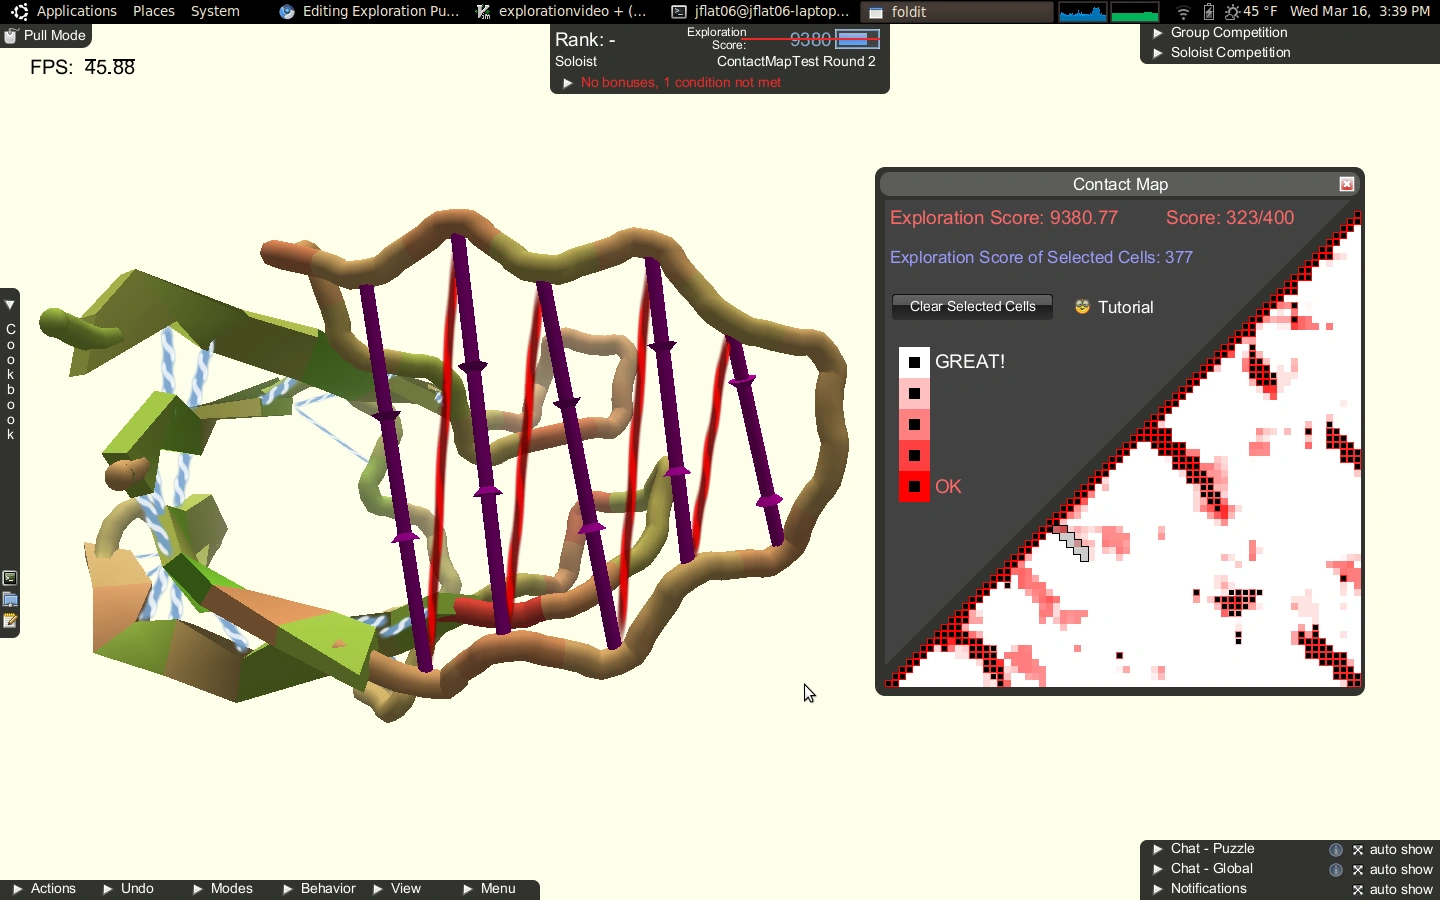Open the Places menu
Viewport: 1440px width, 900px height.
point(154,12)
